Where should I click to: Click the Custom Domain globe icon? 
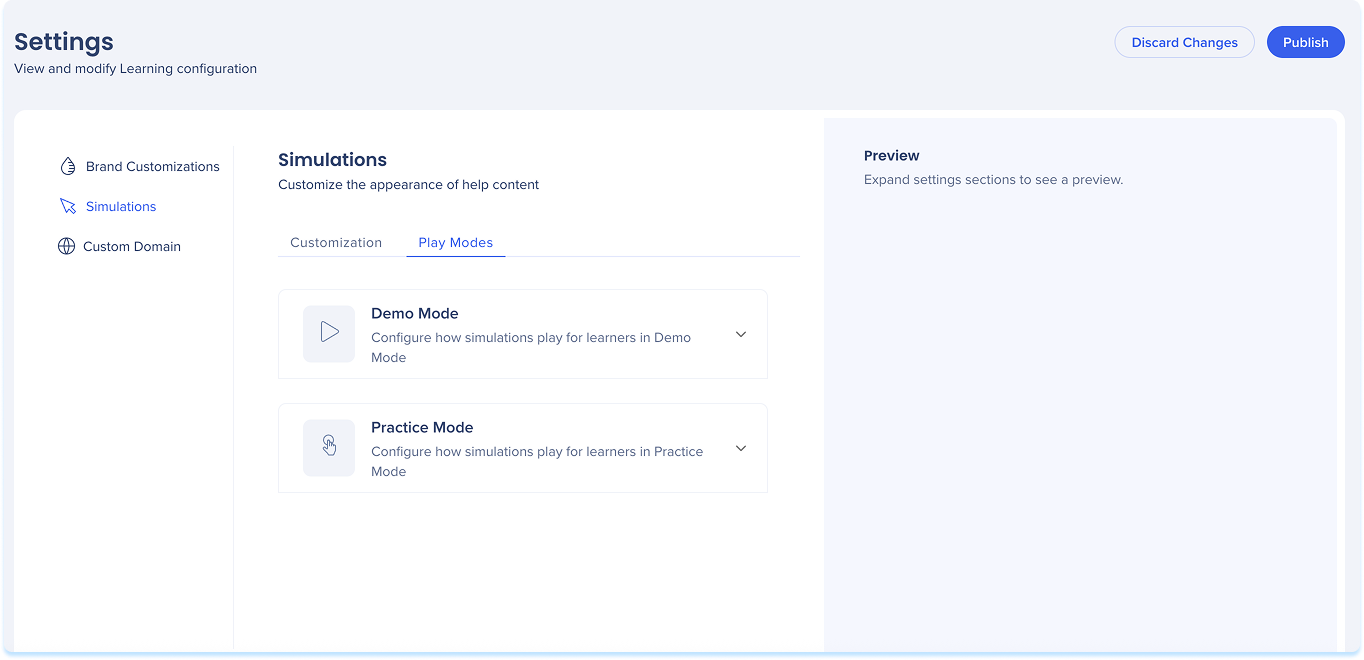66,246
